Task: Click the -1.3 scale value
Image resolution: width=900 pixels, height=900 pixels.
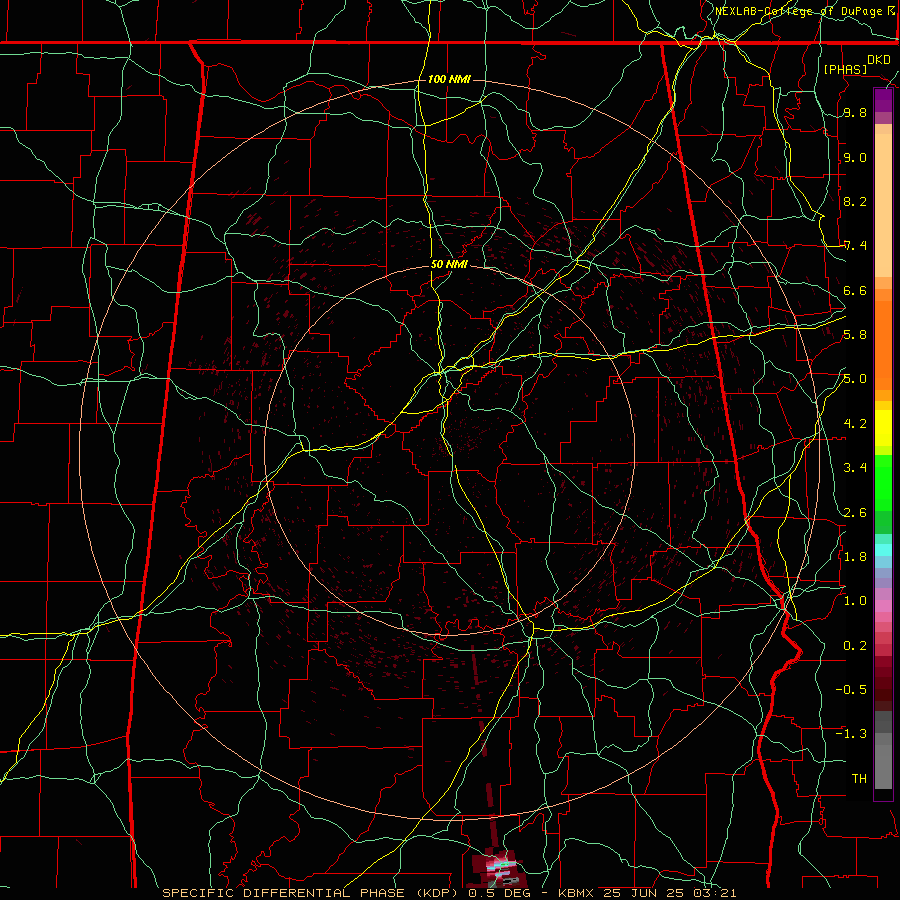Action: point(851,734)
